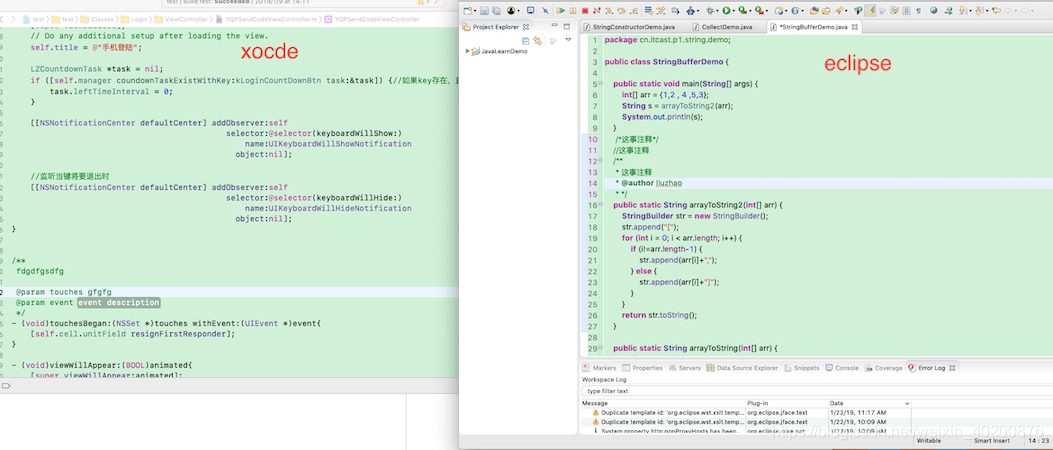Open the Project Explorer view menu
The image size is (1053, 450).
tap(568, 40)
